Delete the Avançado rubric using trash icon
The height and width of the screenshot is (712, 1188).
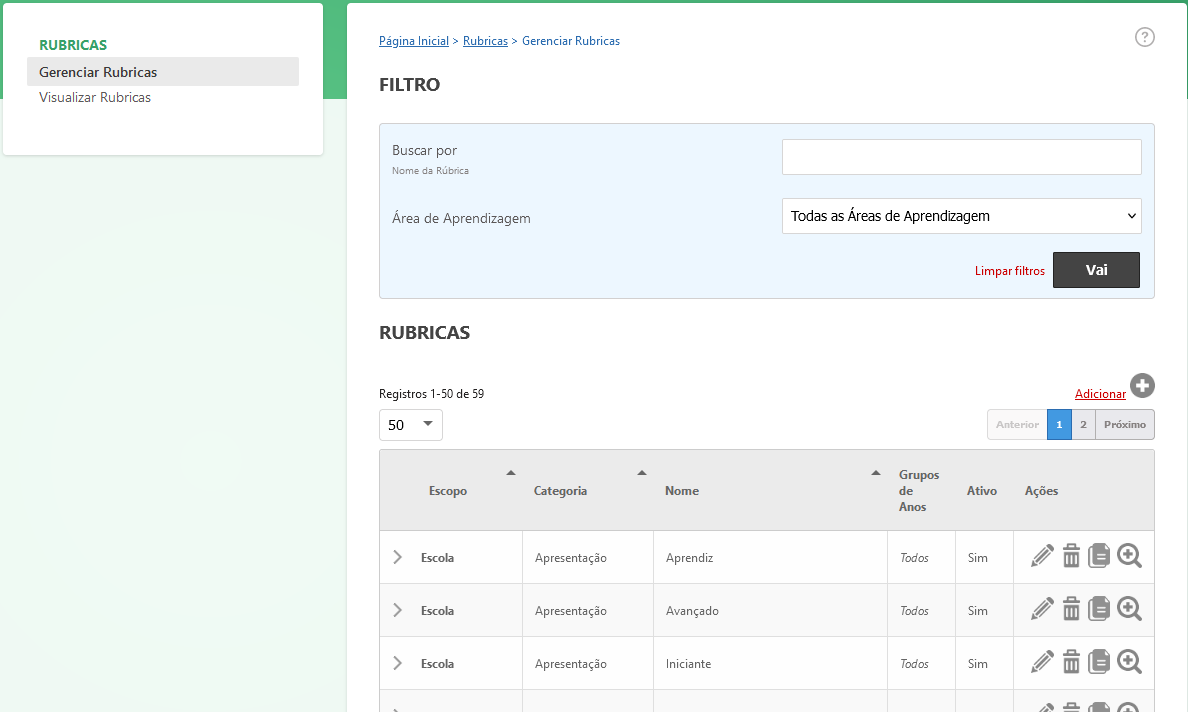[x=1071, y=609]
